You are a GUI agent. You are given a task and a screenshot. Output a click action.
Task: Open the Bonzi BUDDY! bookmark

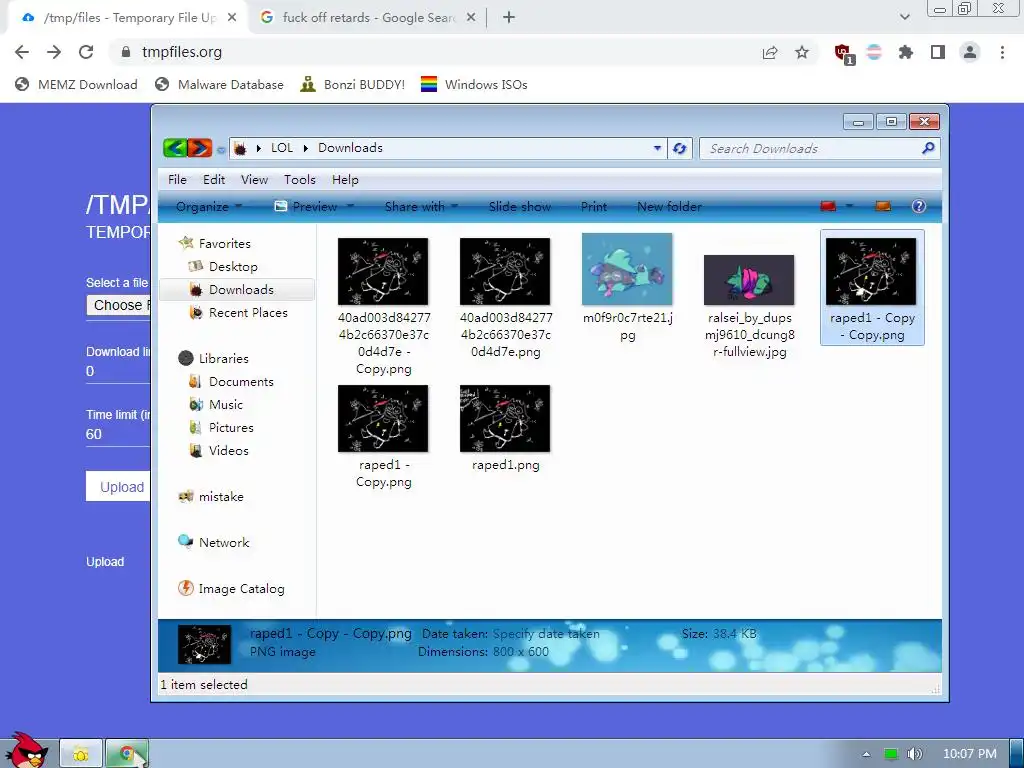352,84
